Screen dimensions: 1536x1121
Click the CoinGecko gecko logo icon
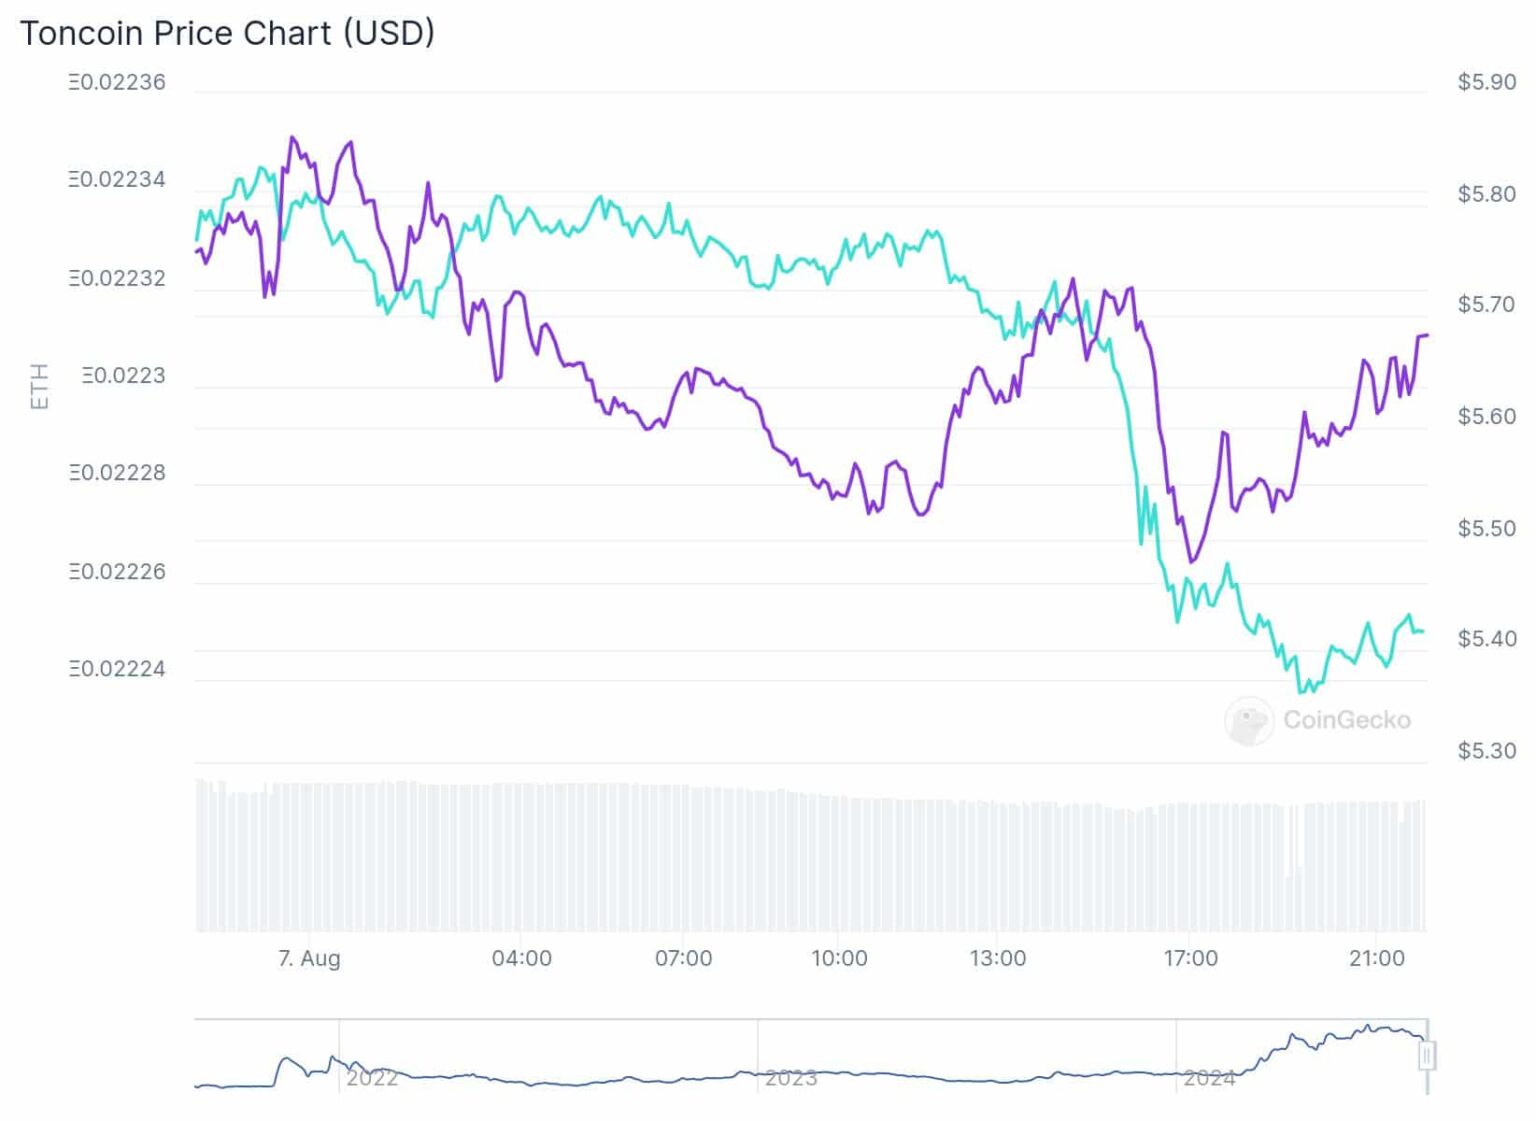(x=1249, y=721)
